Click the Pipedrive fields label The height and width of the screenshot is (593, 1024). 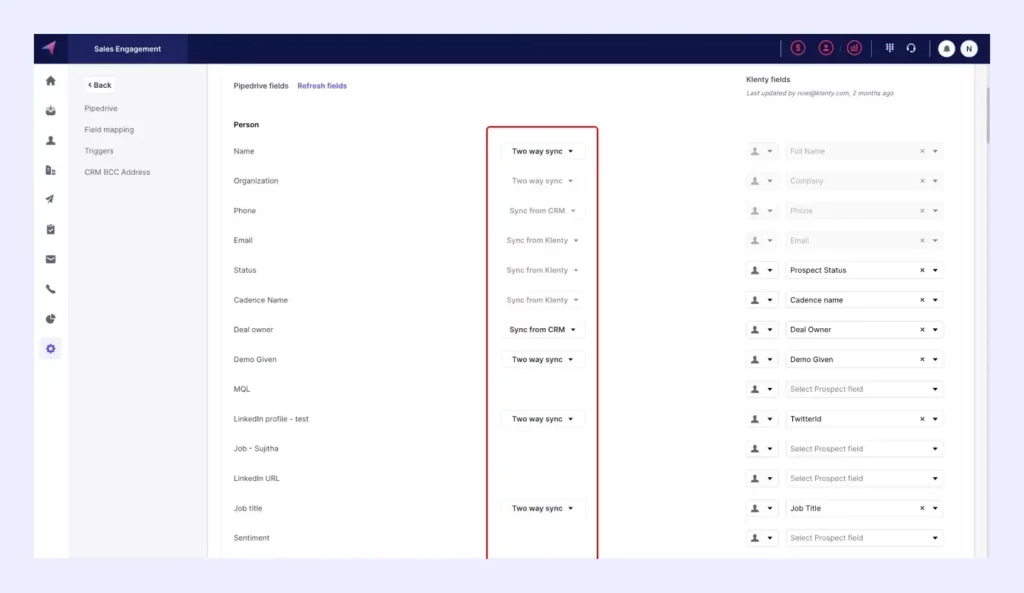tap(261, 86)
